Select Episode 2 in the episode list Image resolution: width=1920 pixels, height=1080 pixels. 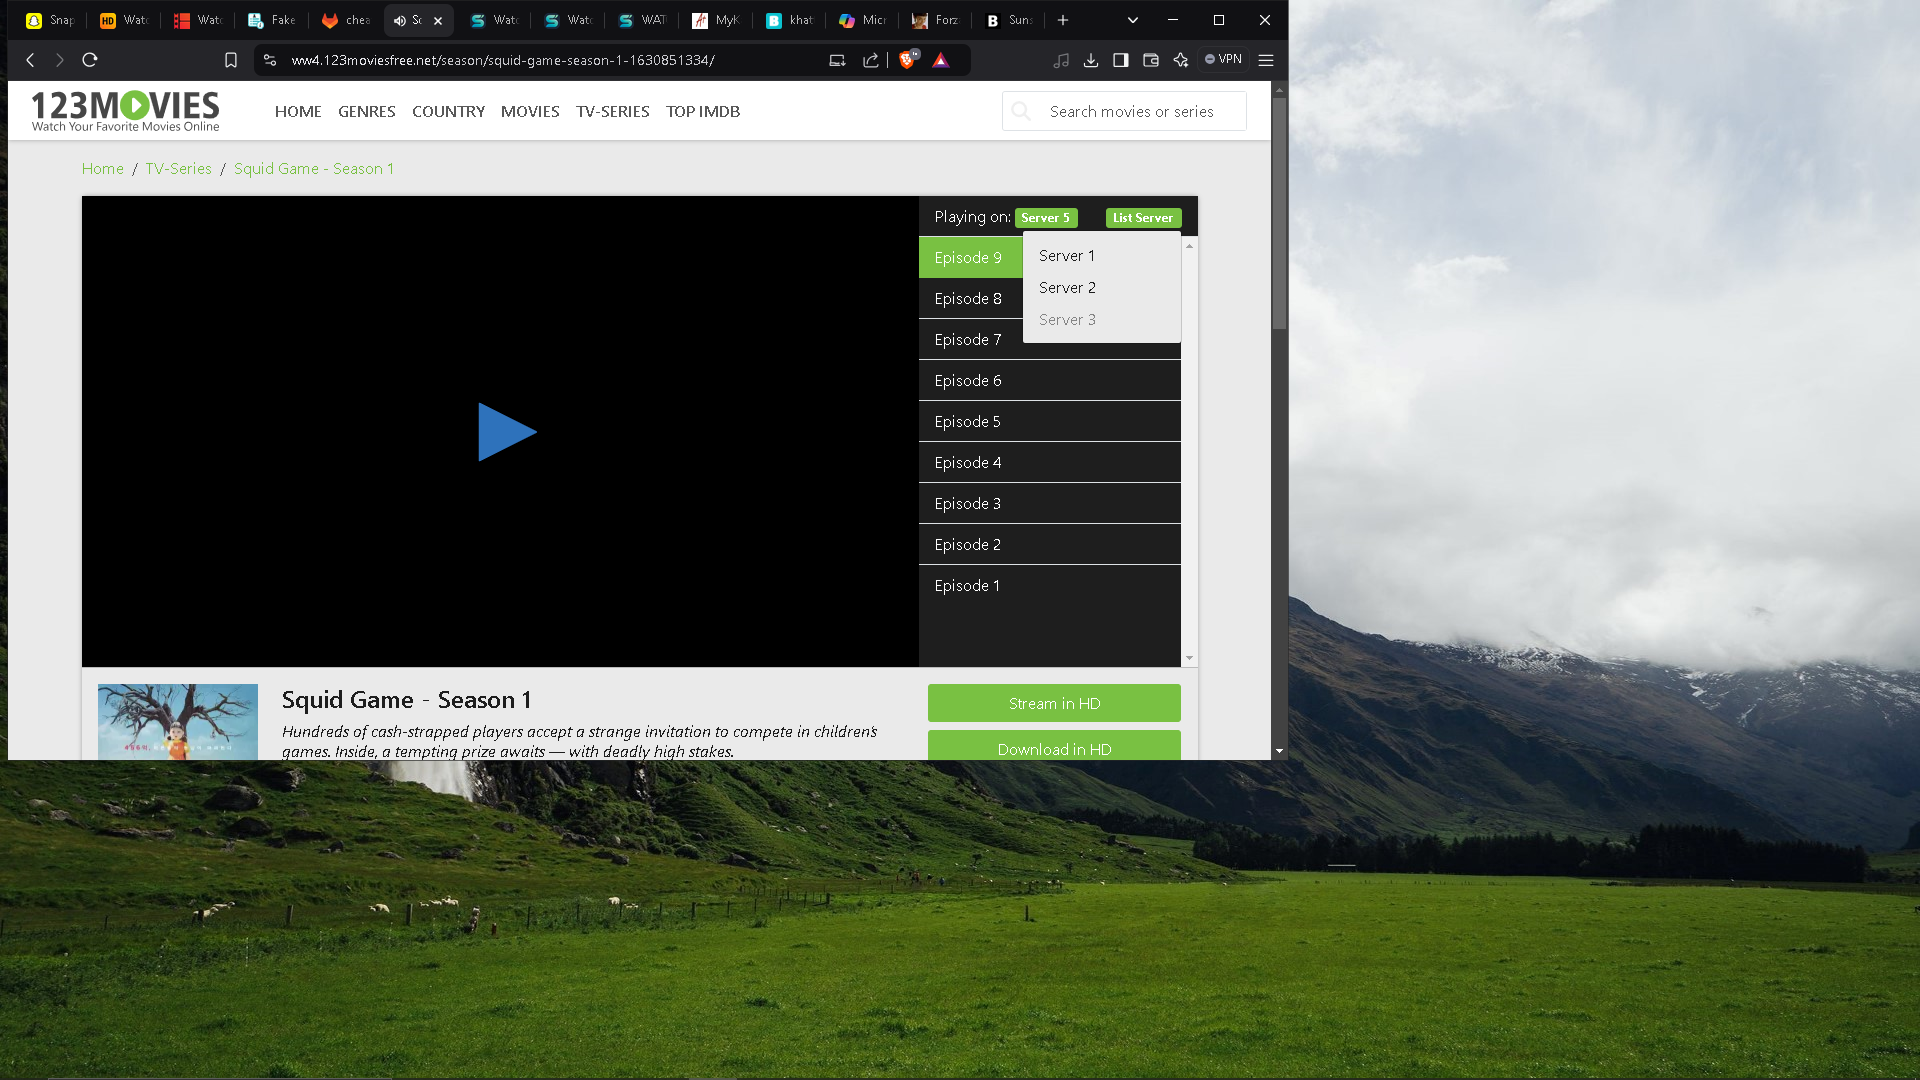point(1049,545)
